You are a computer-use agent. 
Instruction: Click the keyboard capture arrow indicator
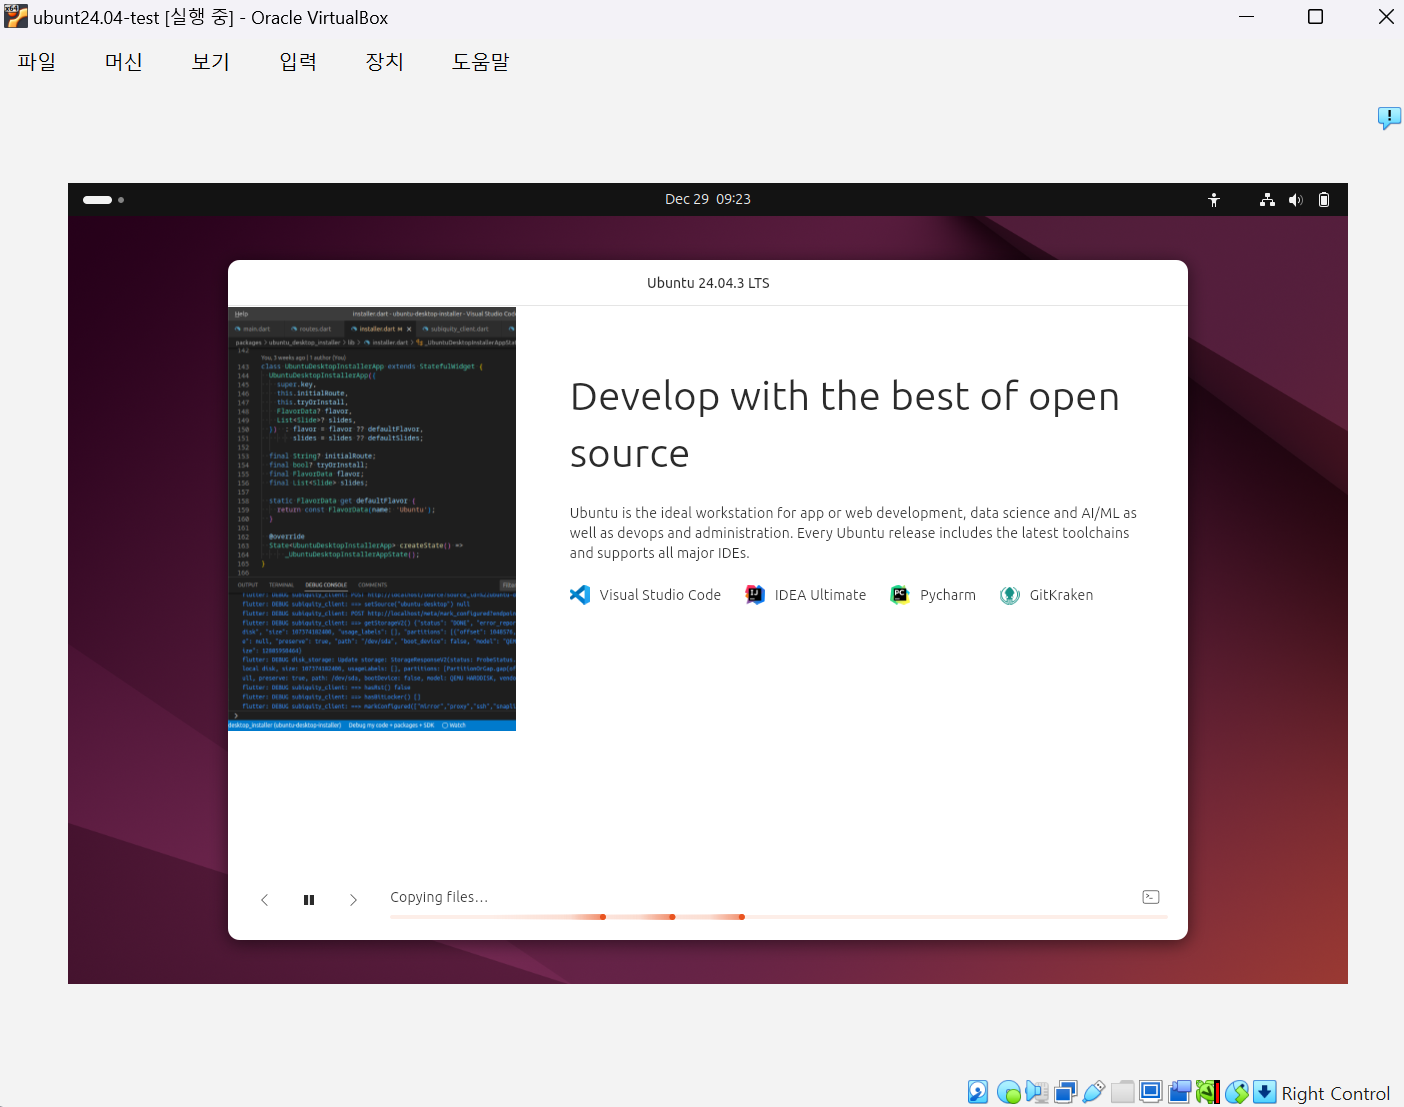tap(1265, 1092)
